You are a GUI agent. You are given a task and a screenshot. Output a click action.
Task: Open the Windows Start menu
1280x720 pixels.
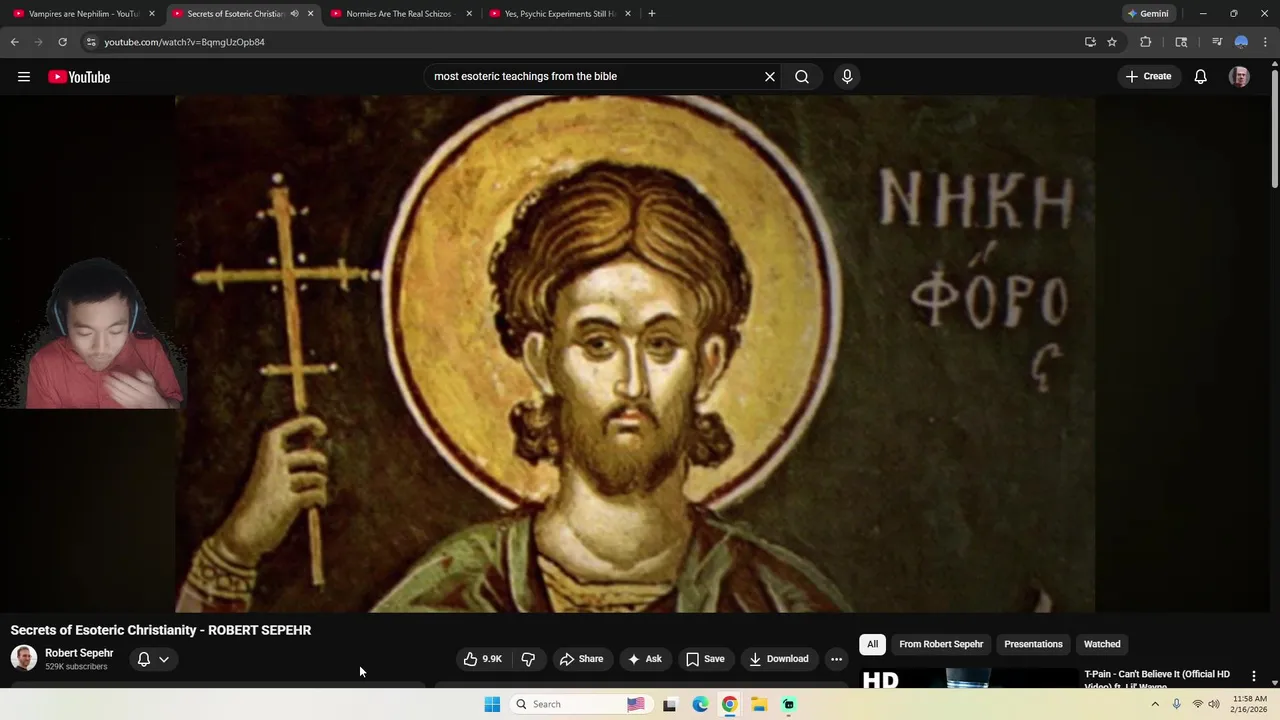[x=492, y=704]
